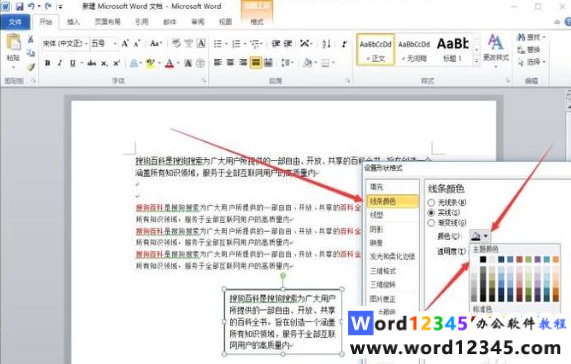Image resolution: width=571 pixels, height=364 pixels.
Task: Open the font size dropdown
Action: click(115, 44)
